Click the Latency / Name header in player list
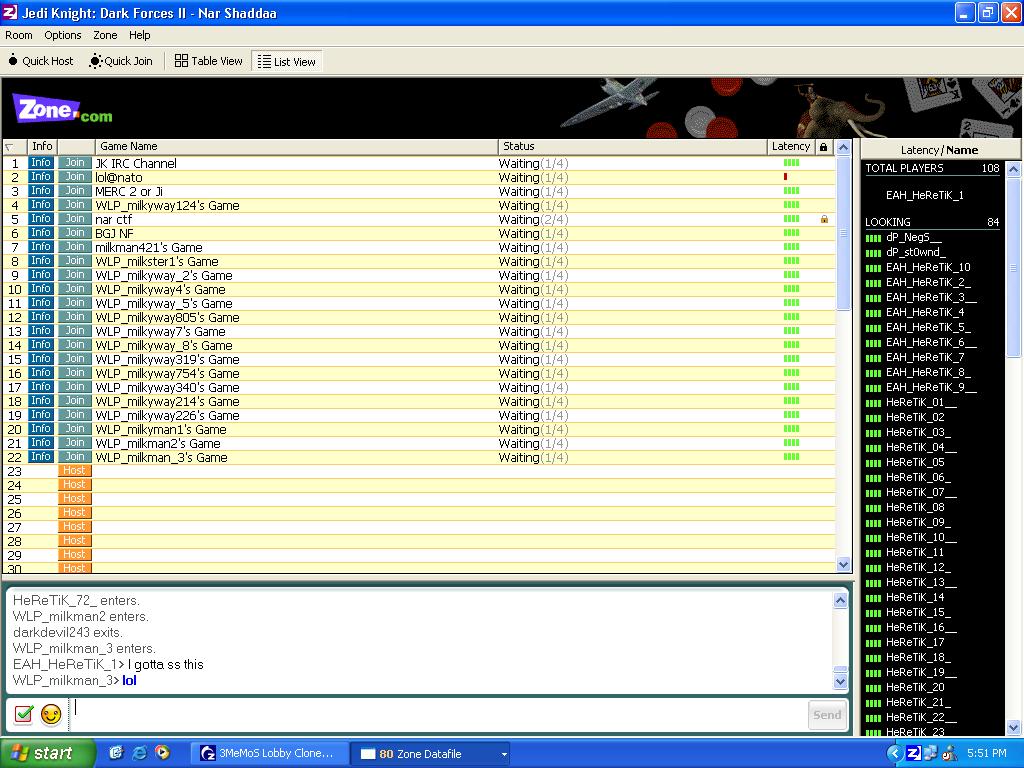The height and width of the screenshot is (768, 1024). pyautogui.click(x=939, y=150)
